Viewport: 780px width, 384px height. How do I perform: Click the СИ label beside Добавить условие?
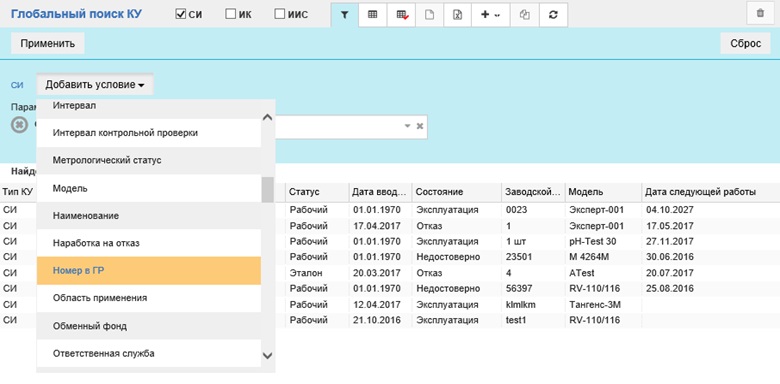17,85
